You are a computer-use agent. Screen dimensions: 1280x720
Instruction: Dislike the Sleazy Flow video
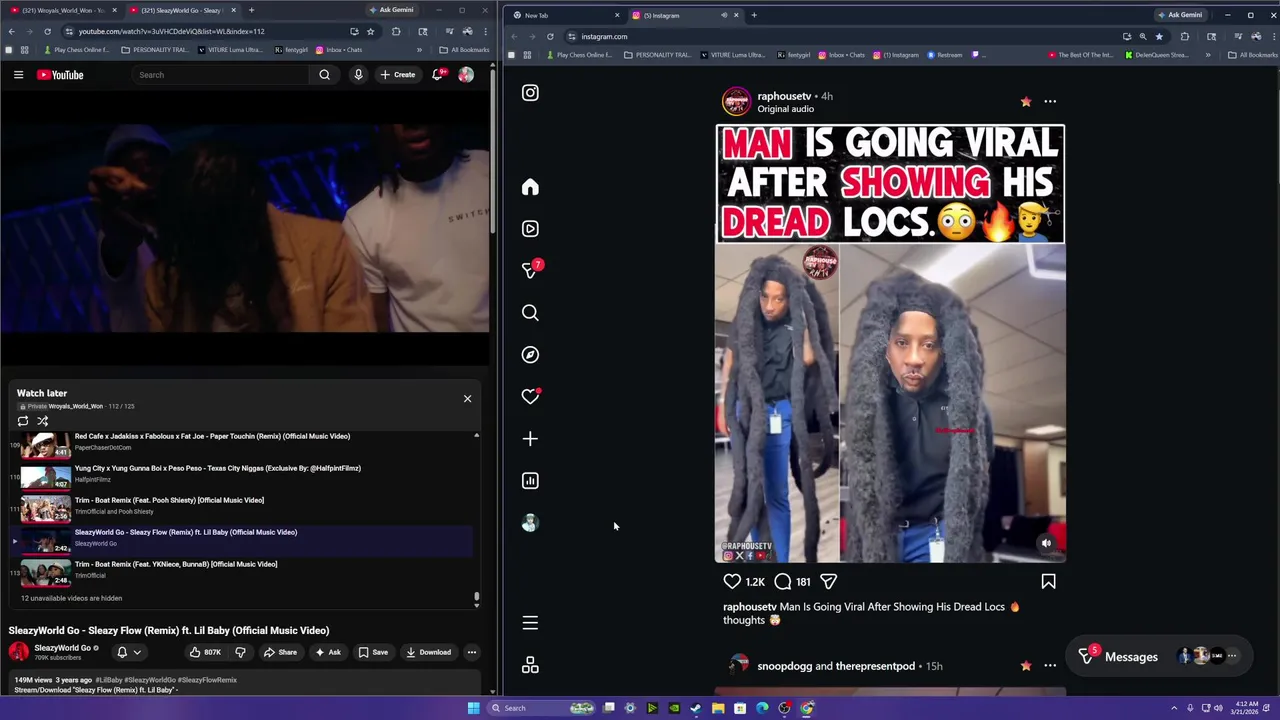click(x=240, y=652)
